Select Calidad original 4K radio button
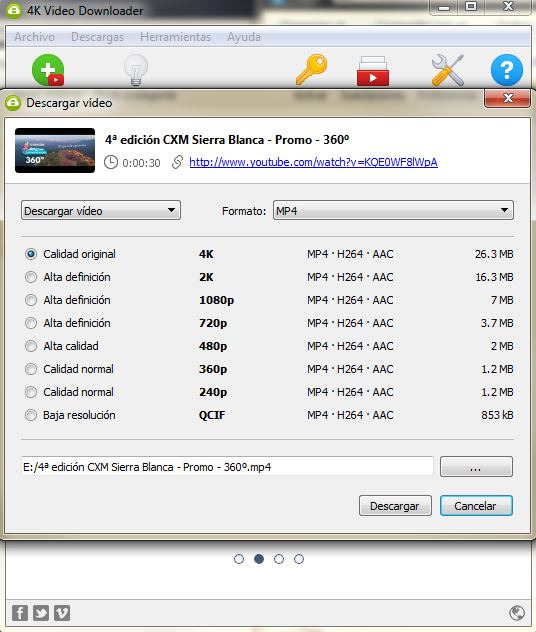The height and width of the screenshot is (632, 536). click(31, 254)
